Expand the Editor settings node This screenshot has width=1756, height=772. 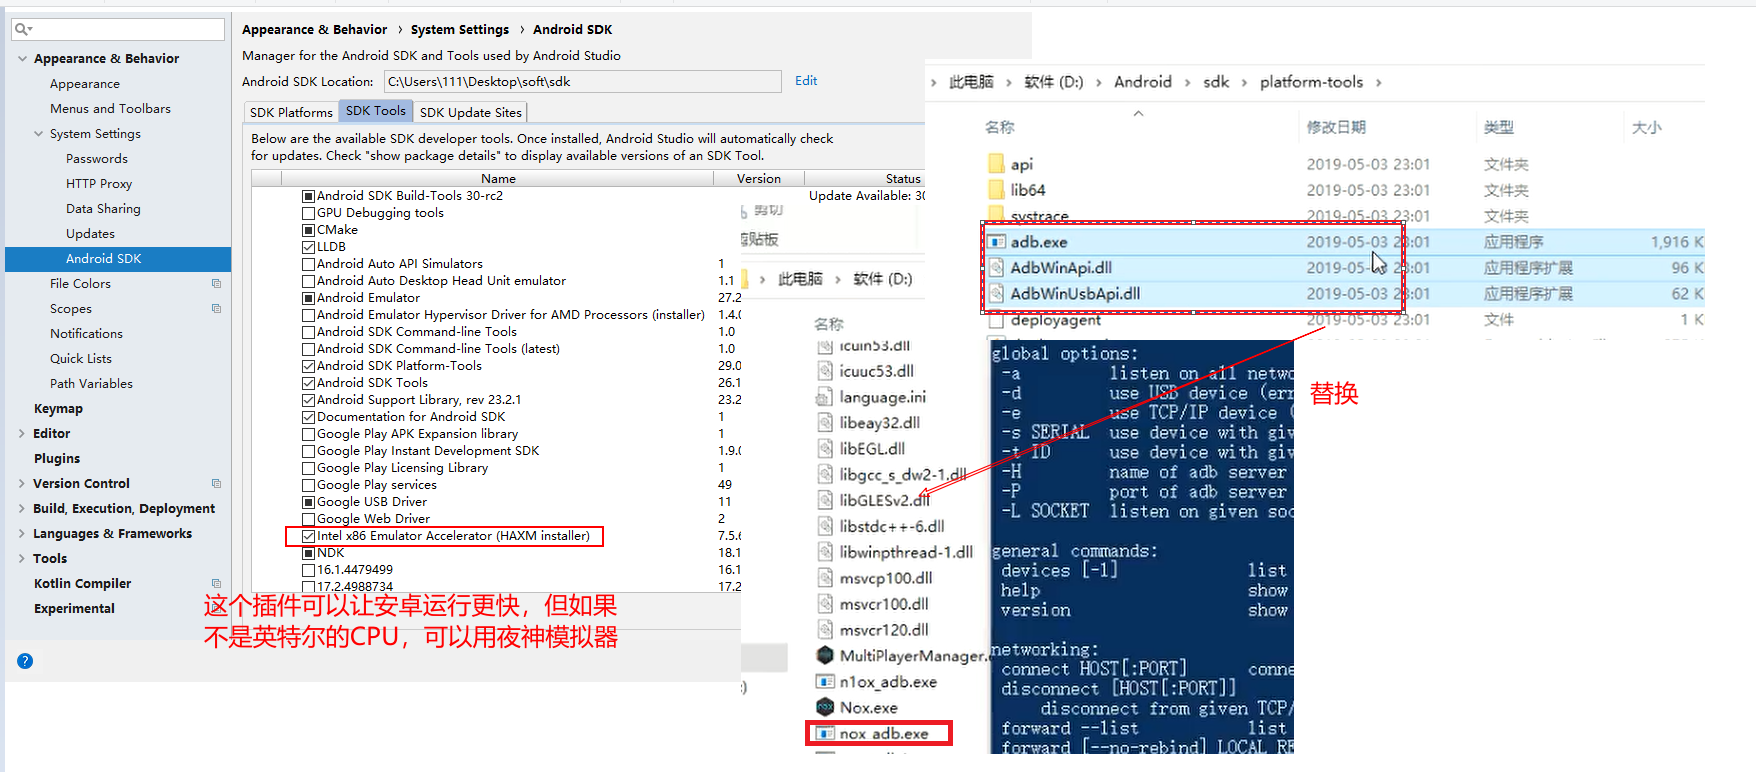(x=22, y=434)
